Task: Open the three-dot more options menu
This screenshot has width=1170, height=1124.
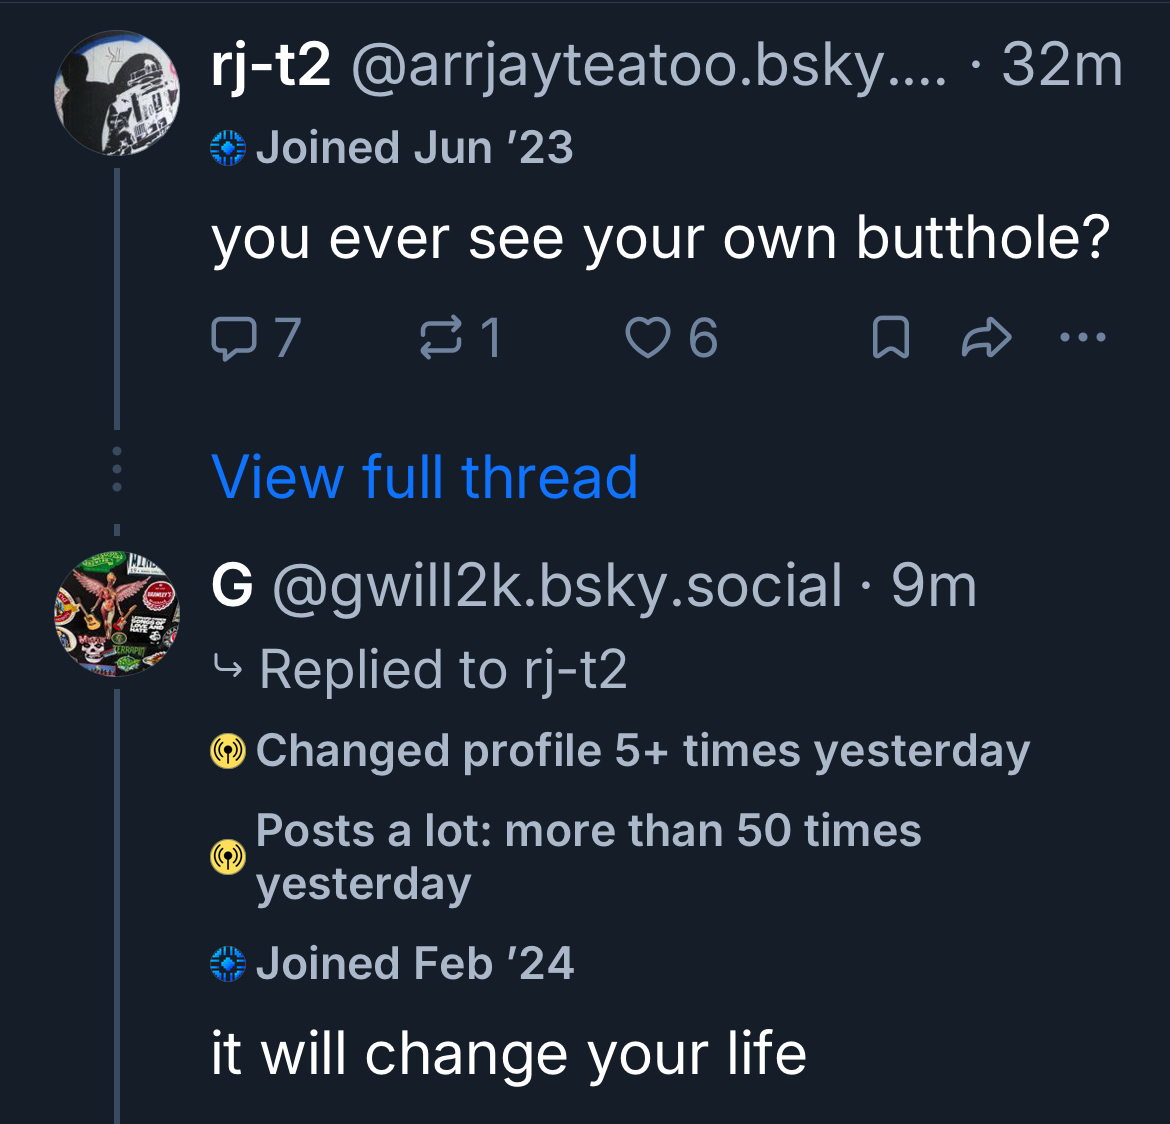Action: pyautogui.click(x=1082, y=338)
